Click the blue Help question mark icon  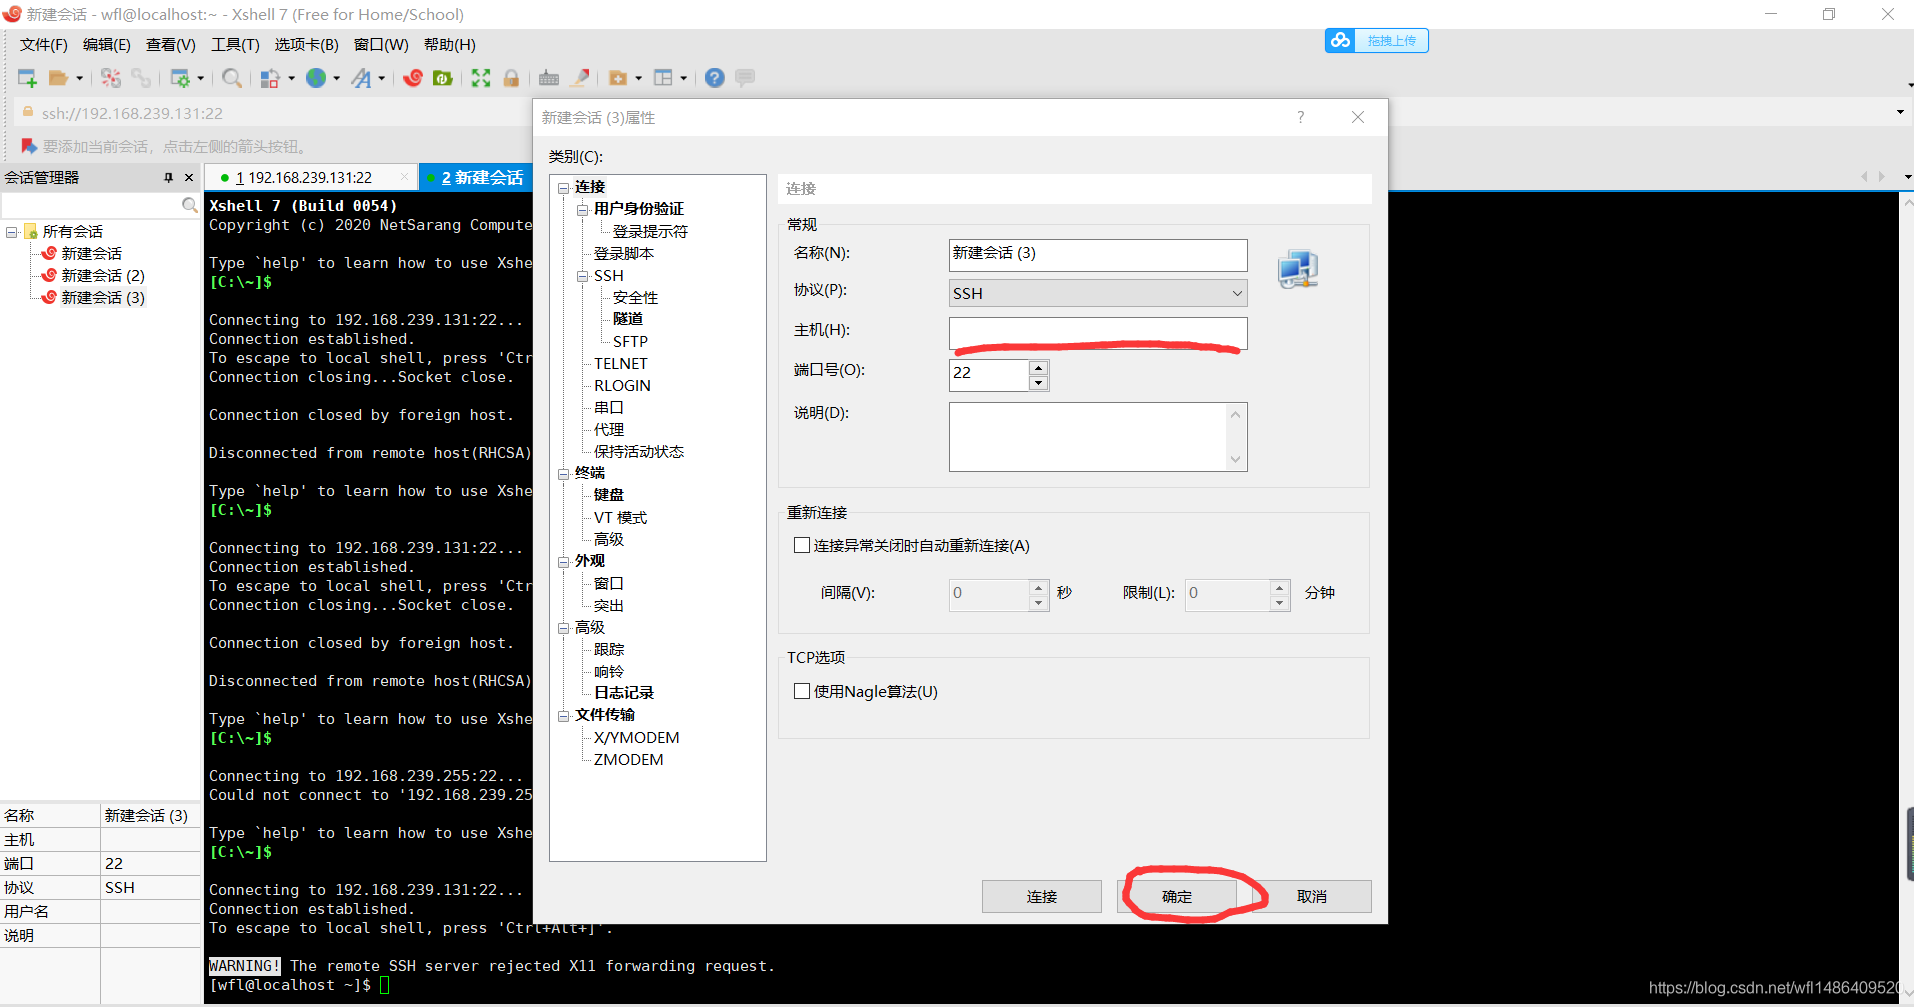[x=715, y=78]
